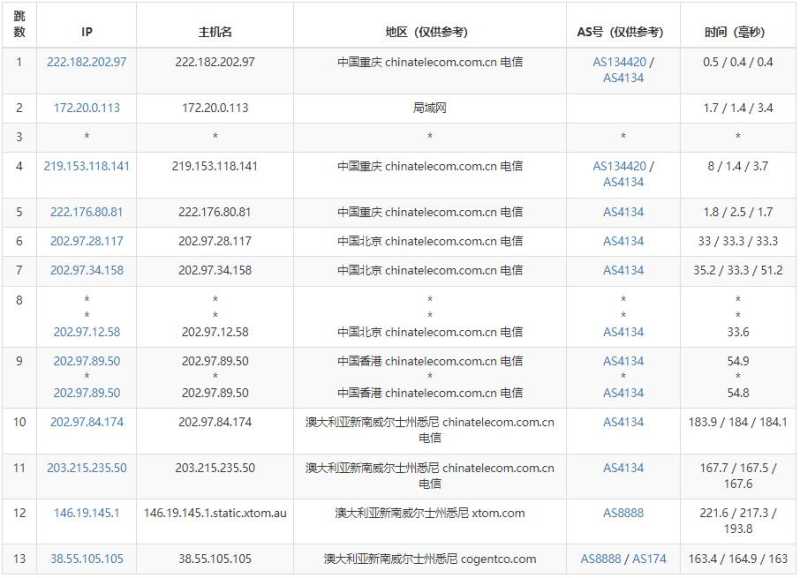This screenshot has height=578, width=800.
Task: Select hostname cell 222.176.80.81
Action: click(215, 212)
